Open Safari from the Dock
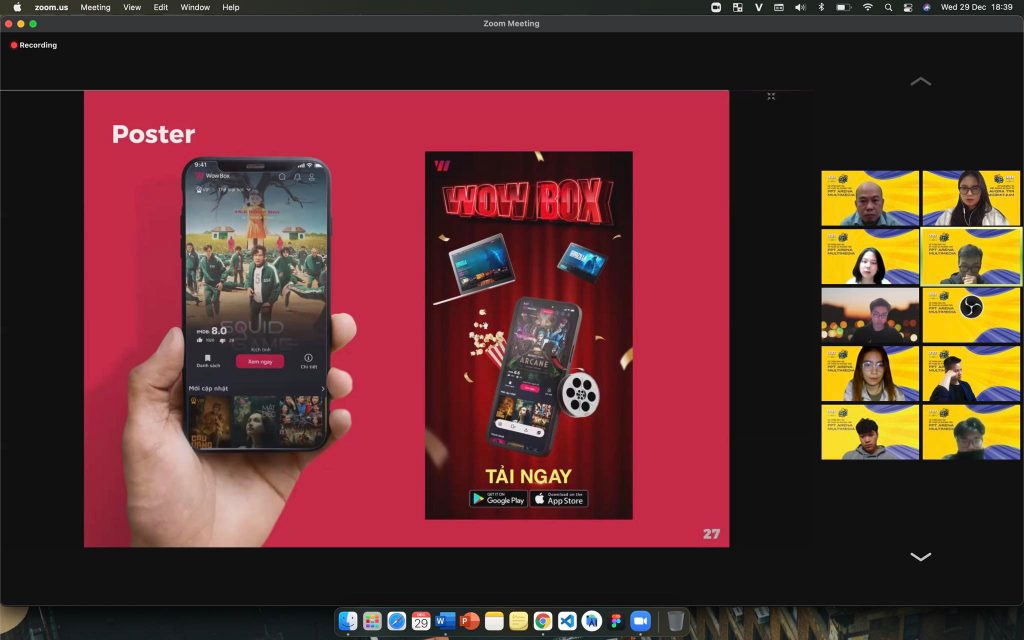Viewport: 1024px width, 640px height. pyautogui.click(x=396, y=621)
